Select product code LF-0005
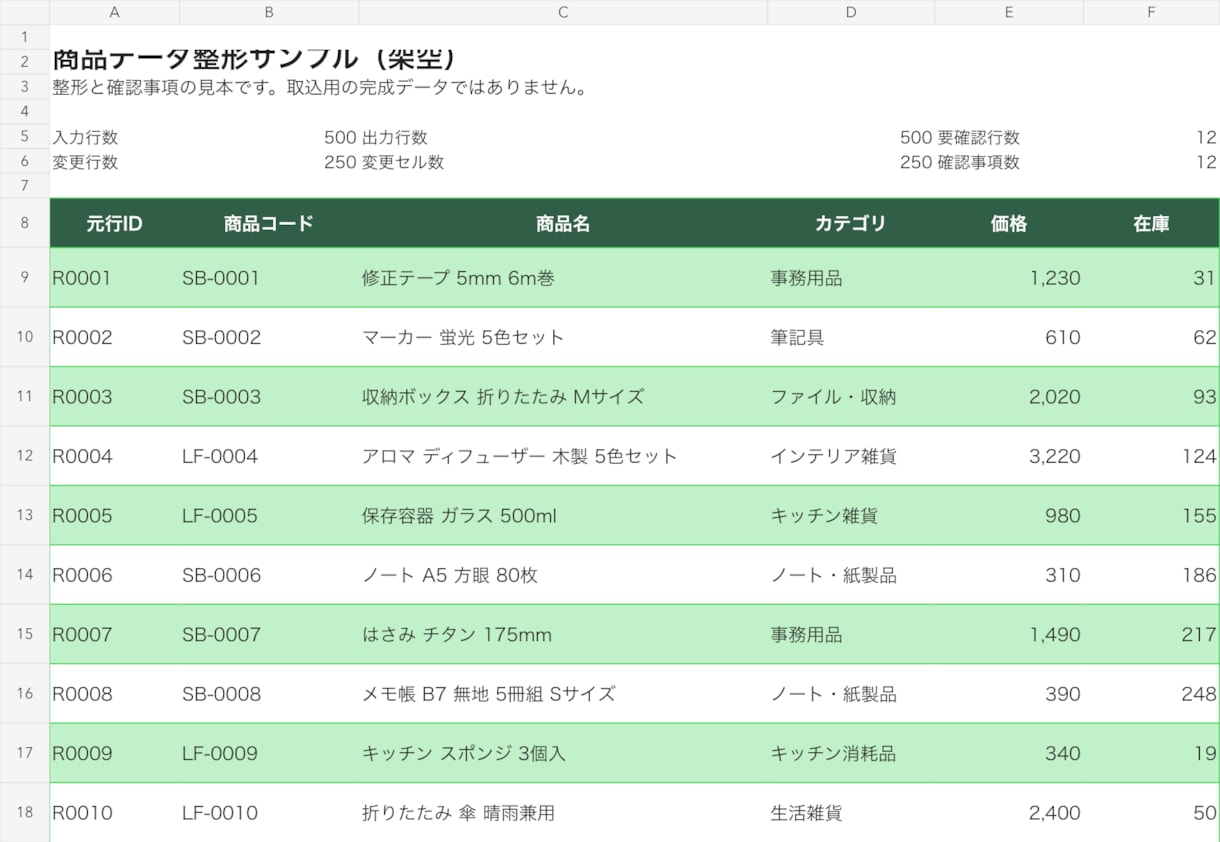Viewport: 1220px width, 842px height. (269, 515)
